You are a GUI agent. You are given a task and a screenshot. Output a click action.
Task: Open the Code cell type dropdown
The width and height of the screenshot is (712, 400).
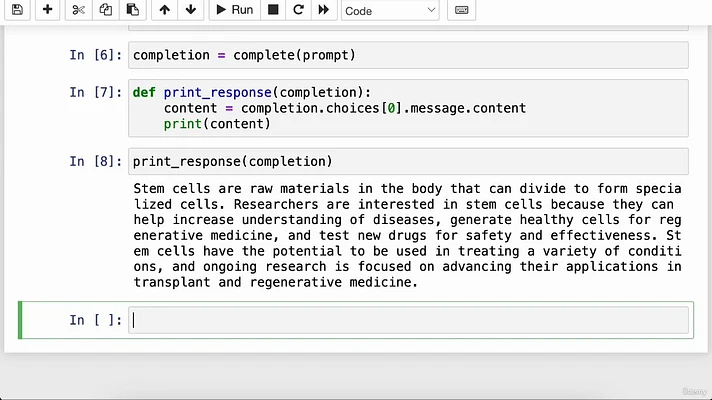click(390, 10)
